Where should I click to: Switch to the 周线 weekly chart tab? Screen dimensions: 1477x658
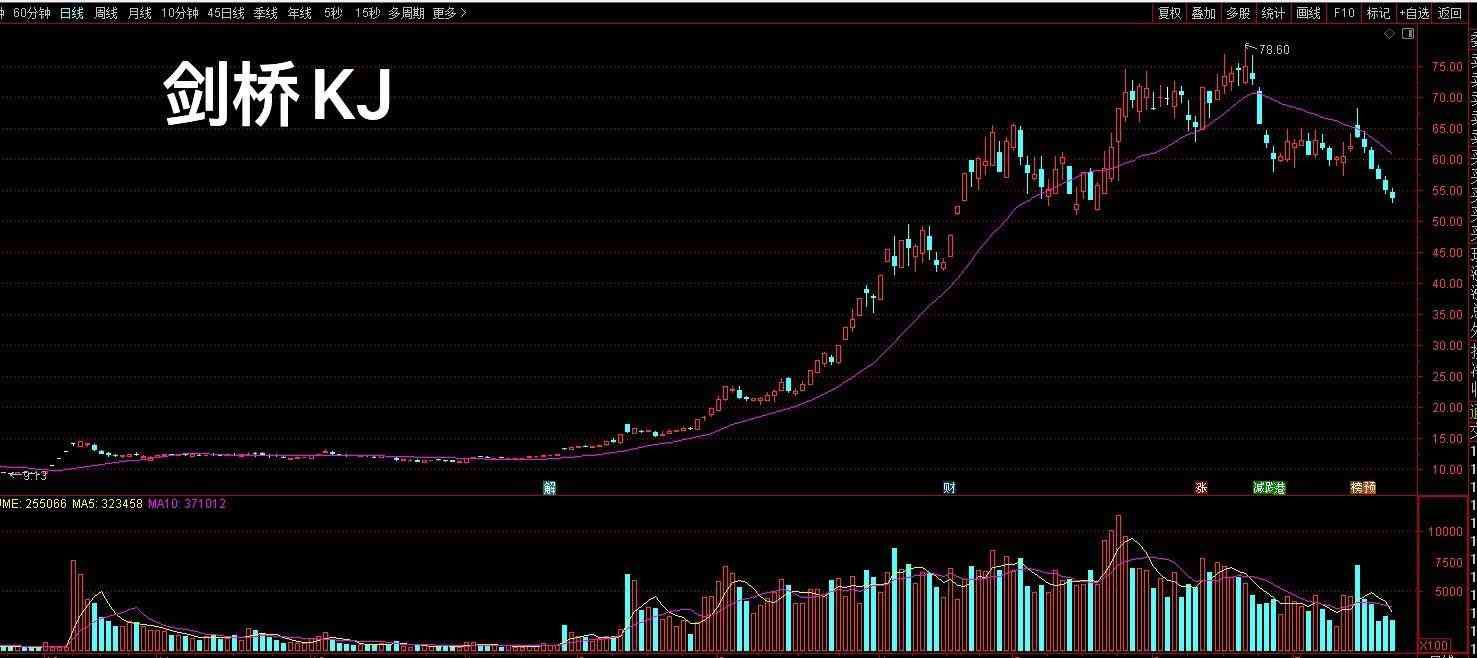(106, 13)
